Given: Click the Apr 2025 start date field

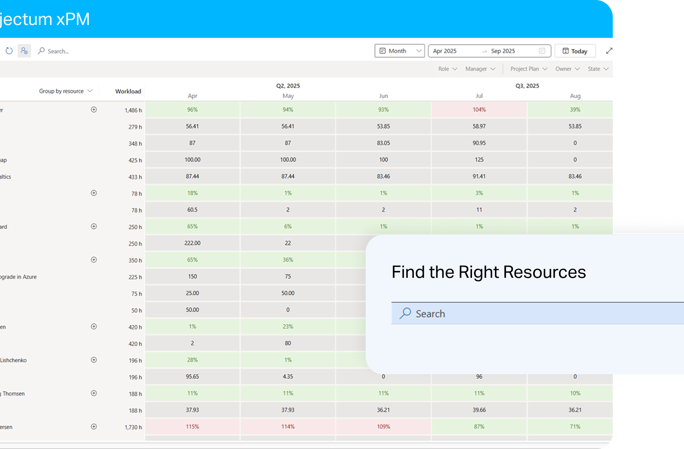Looking at the screenshot, I should click(x=451, y=51).
